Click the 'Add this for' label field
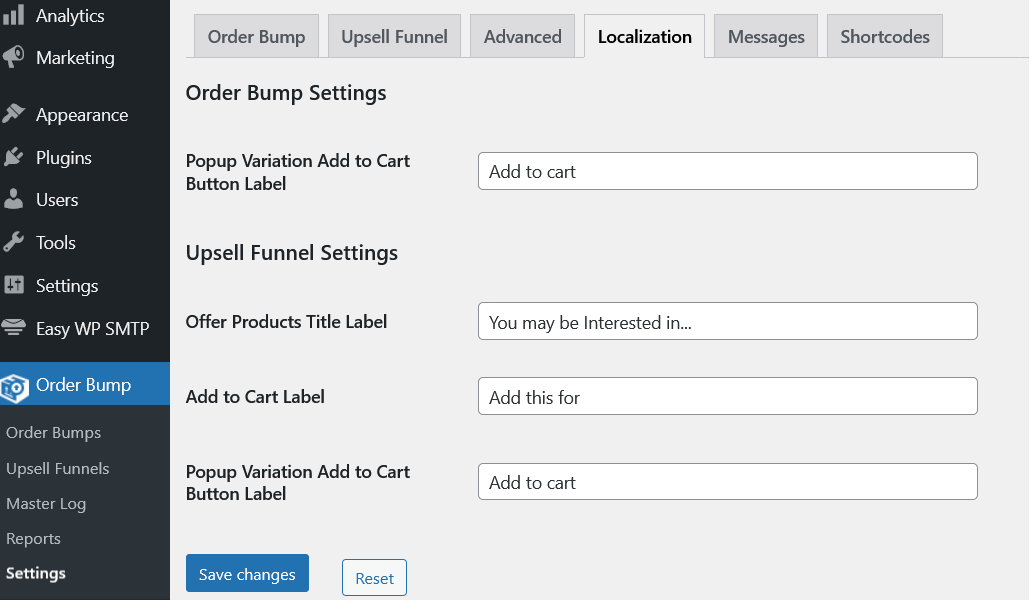The height and width of the screenshot is (600, 1030). (727, 397)
